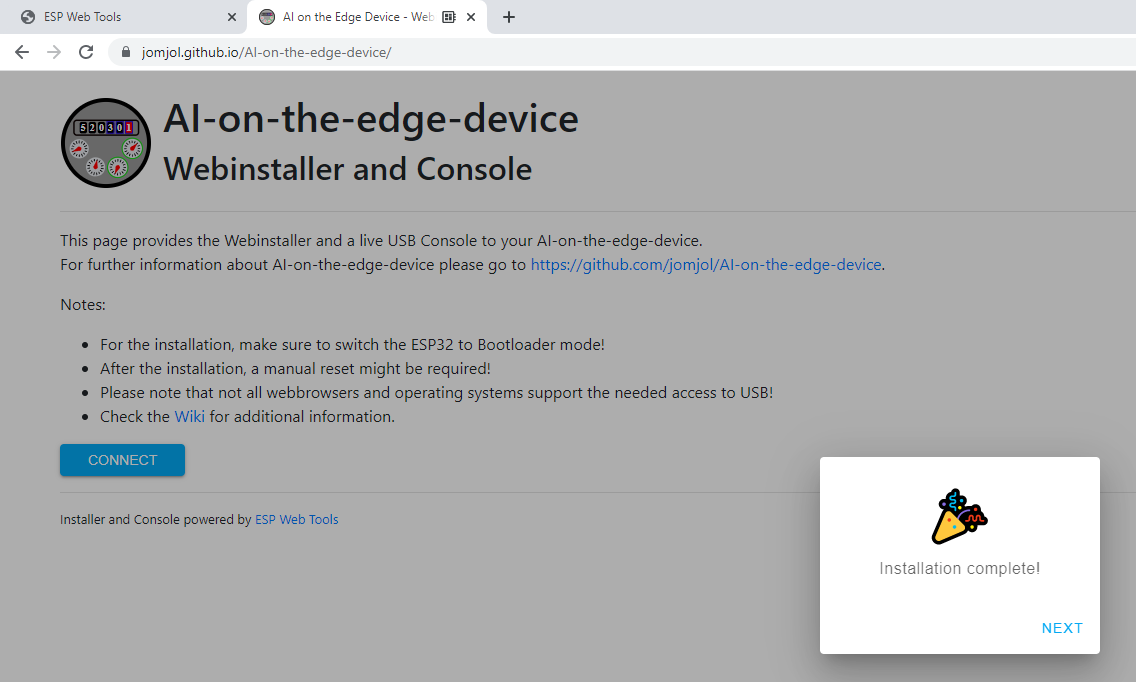Screen dimensions: 1136x682
Task: Follow the ESP Web Tools footer link
Action: 296,520
